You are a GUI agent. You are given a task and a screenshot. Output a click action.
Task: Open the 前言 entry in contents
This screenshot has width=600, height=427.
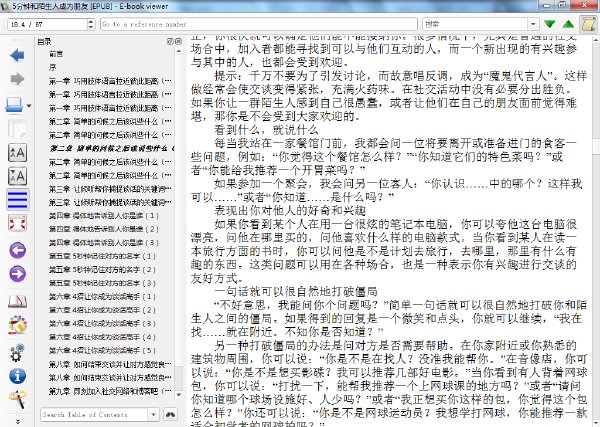(x=56, y=54)
